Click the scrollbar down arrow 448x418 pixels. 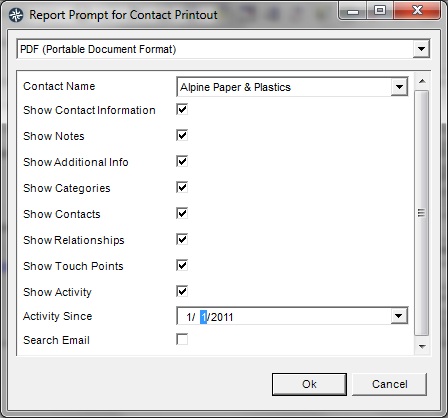(422, 347)
